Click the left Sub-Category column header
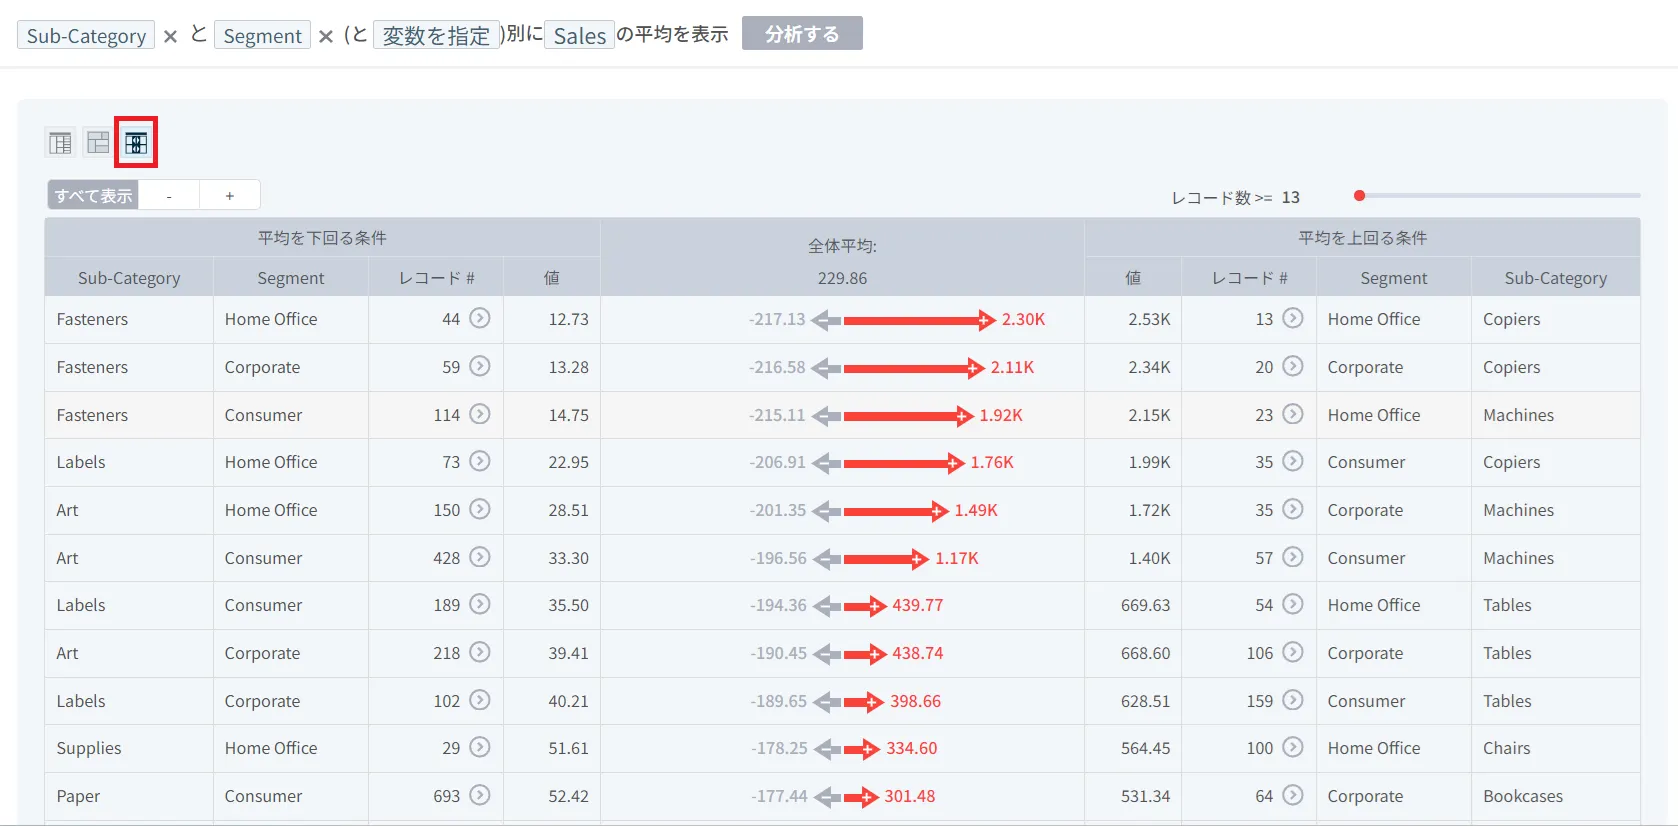Image resolution: width=1678 pixels, height=826 pixels. [x=129, y=278]
